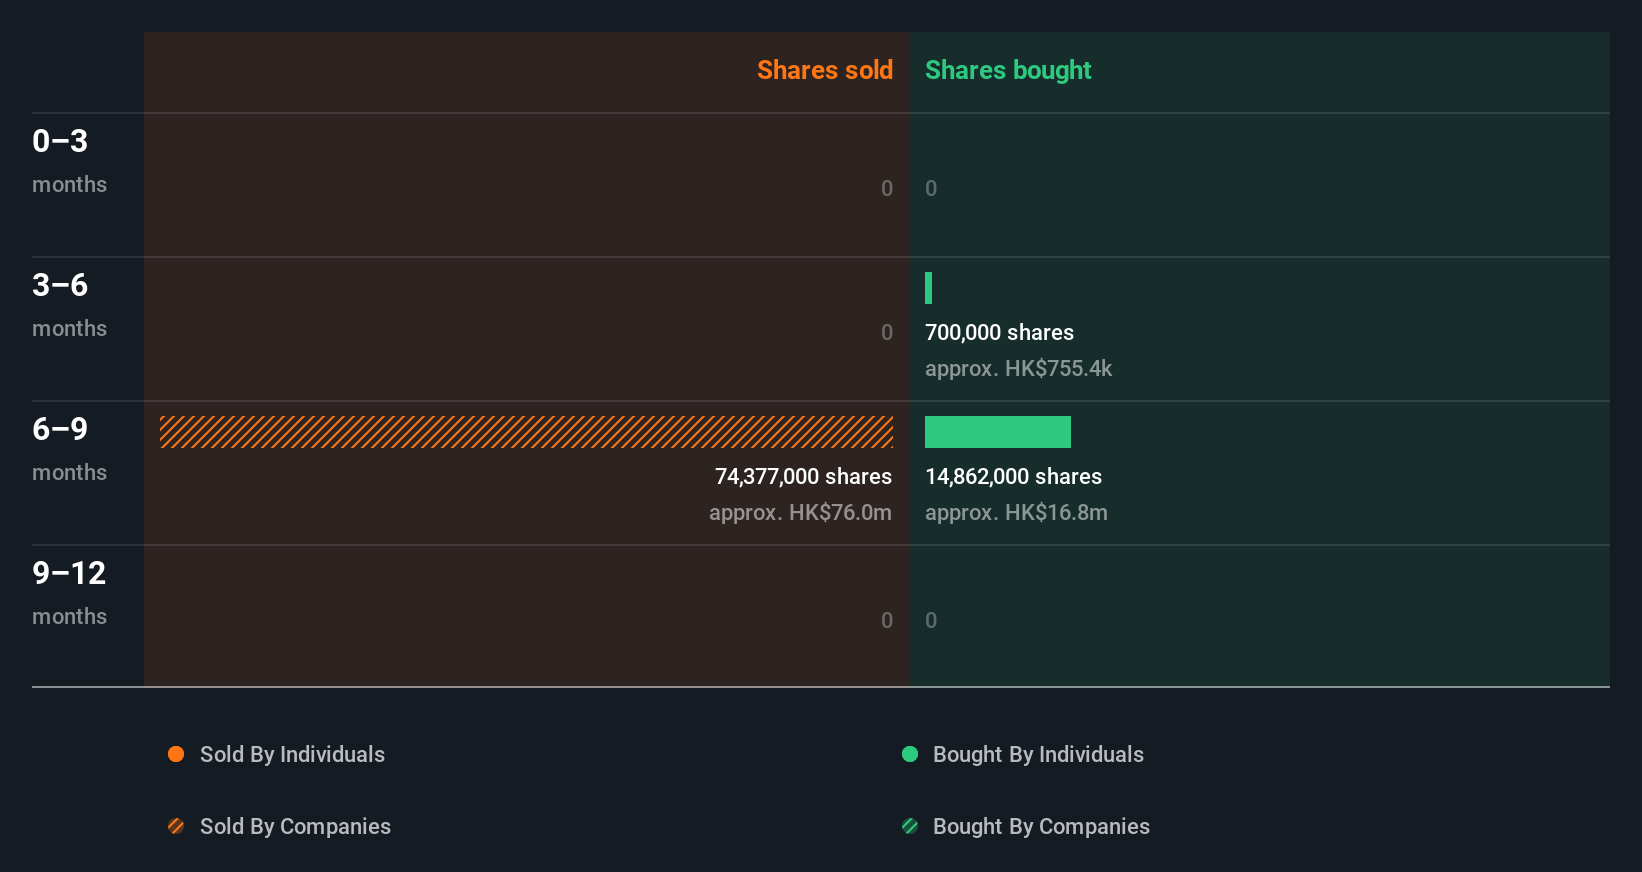Select the 9–12 months row label
1642x872 pixels.
tap(69, 593)
